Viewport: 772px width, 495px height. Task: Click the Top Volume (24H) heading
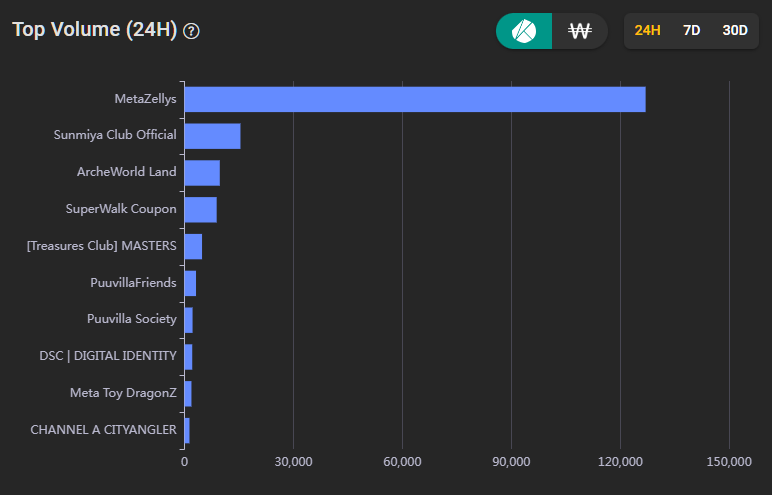tap(95, 30)
